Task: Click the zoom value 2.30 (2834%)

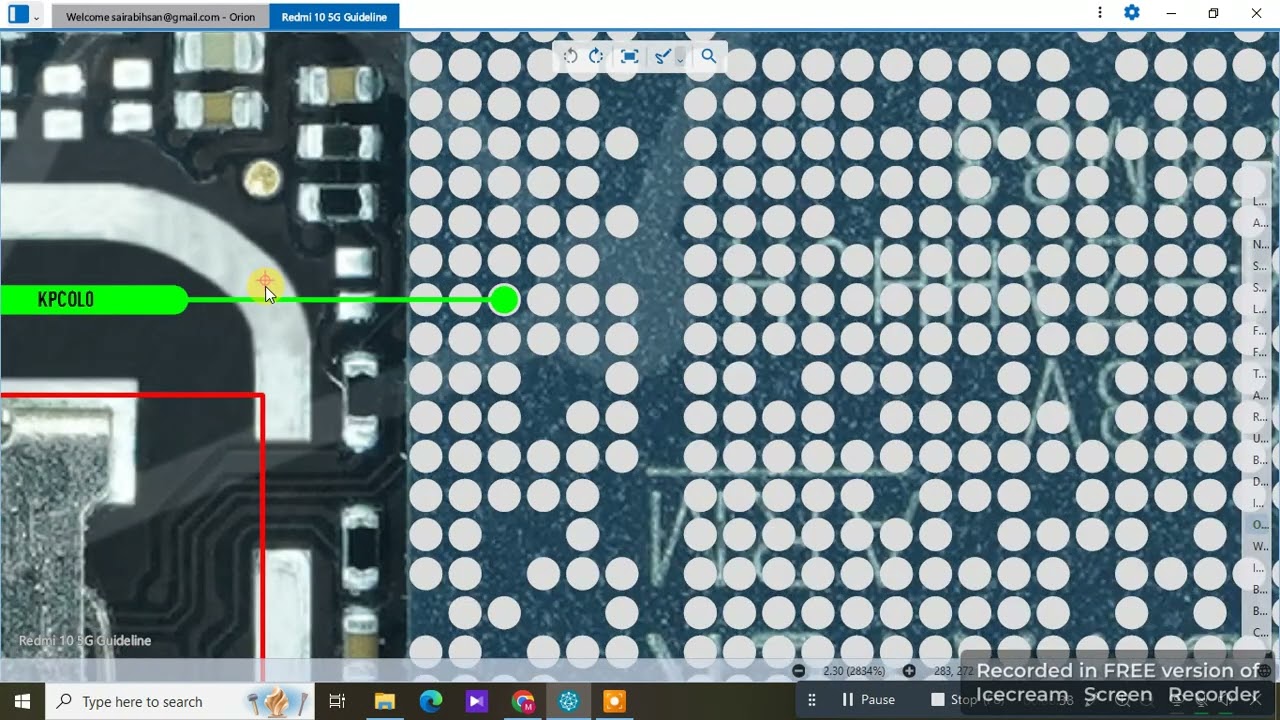Action: 854,671
